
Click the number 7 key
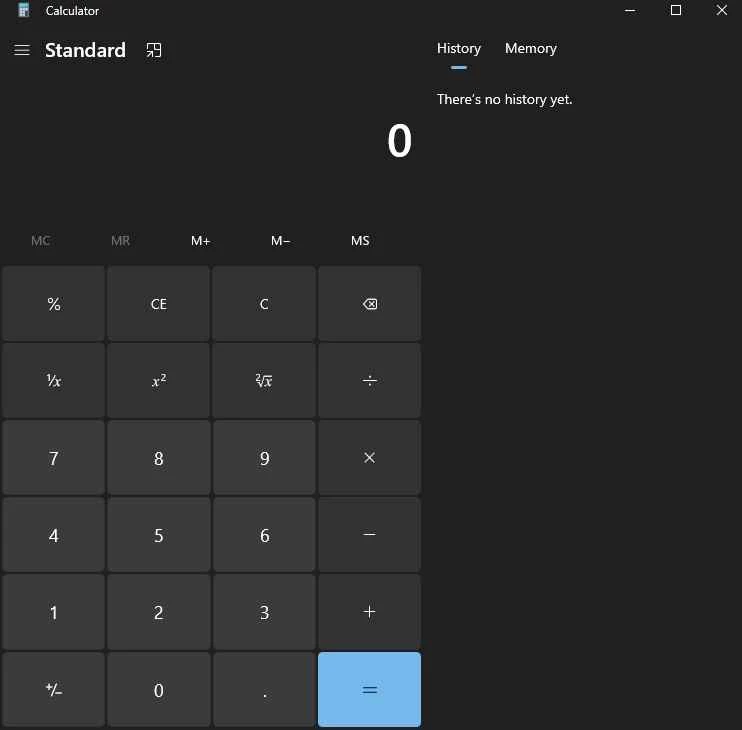tap(54, 458)
